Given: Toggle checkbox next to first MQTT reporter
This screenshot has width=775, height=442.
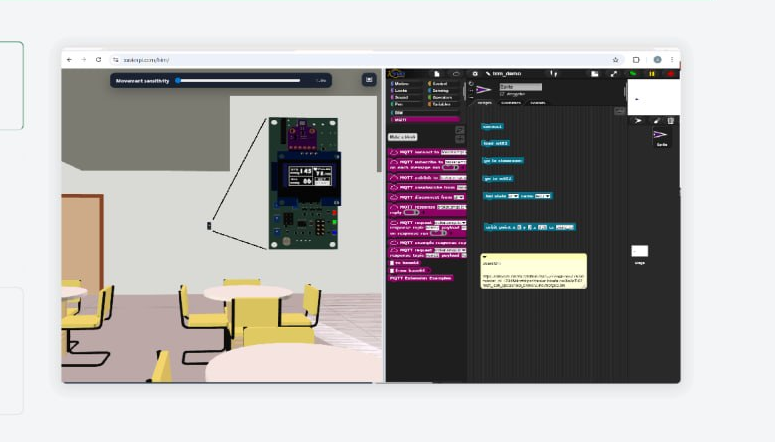Looking at the screenshot, I should click(x=392, y=263).
